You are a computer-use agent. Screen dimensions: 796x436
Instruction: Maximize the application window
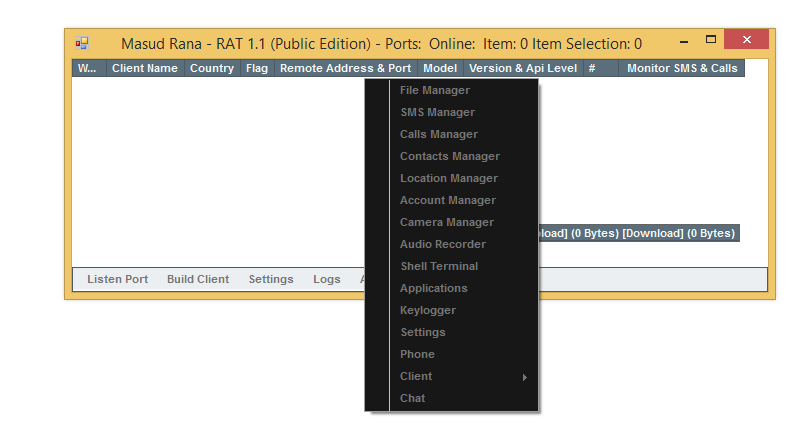coord(711,40)
